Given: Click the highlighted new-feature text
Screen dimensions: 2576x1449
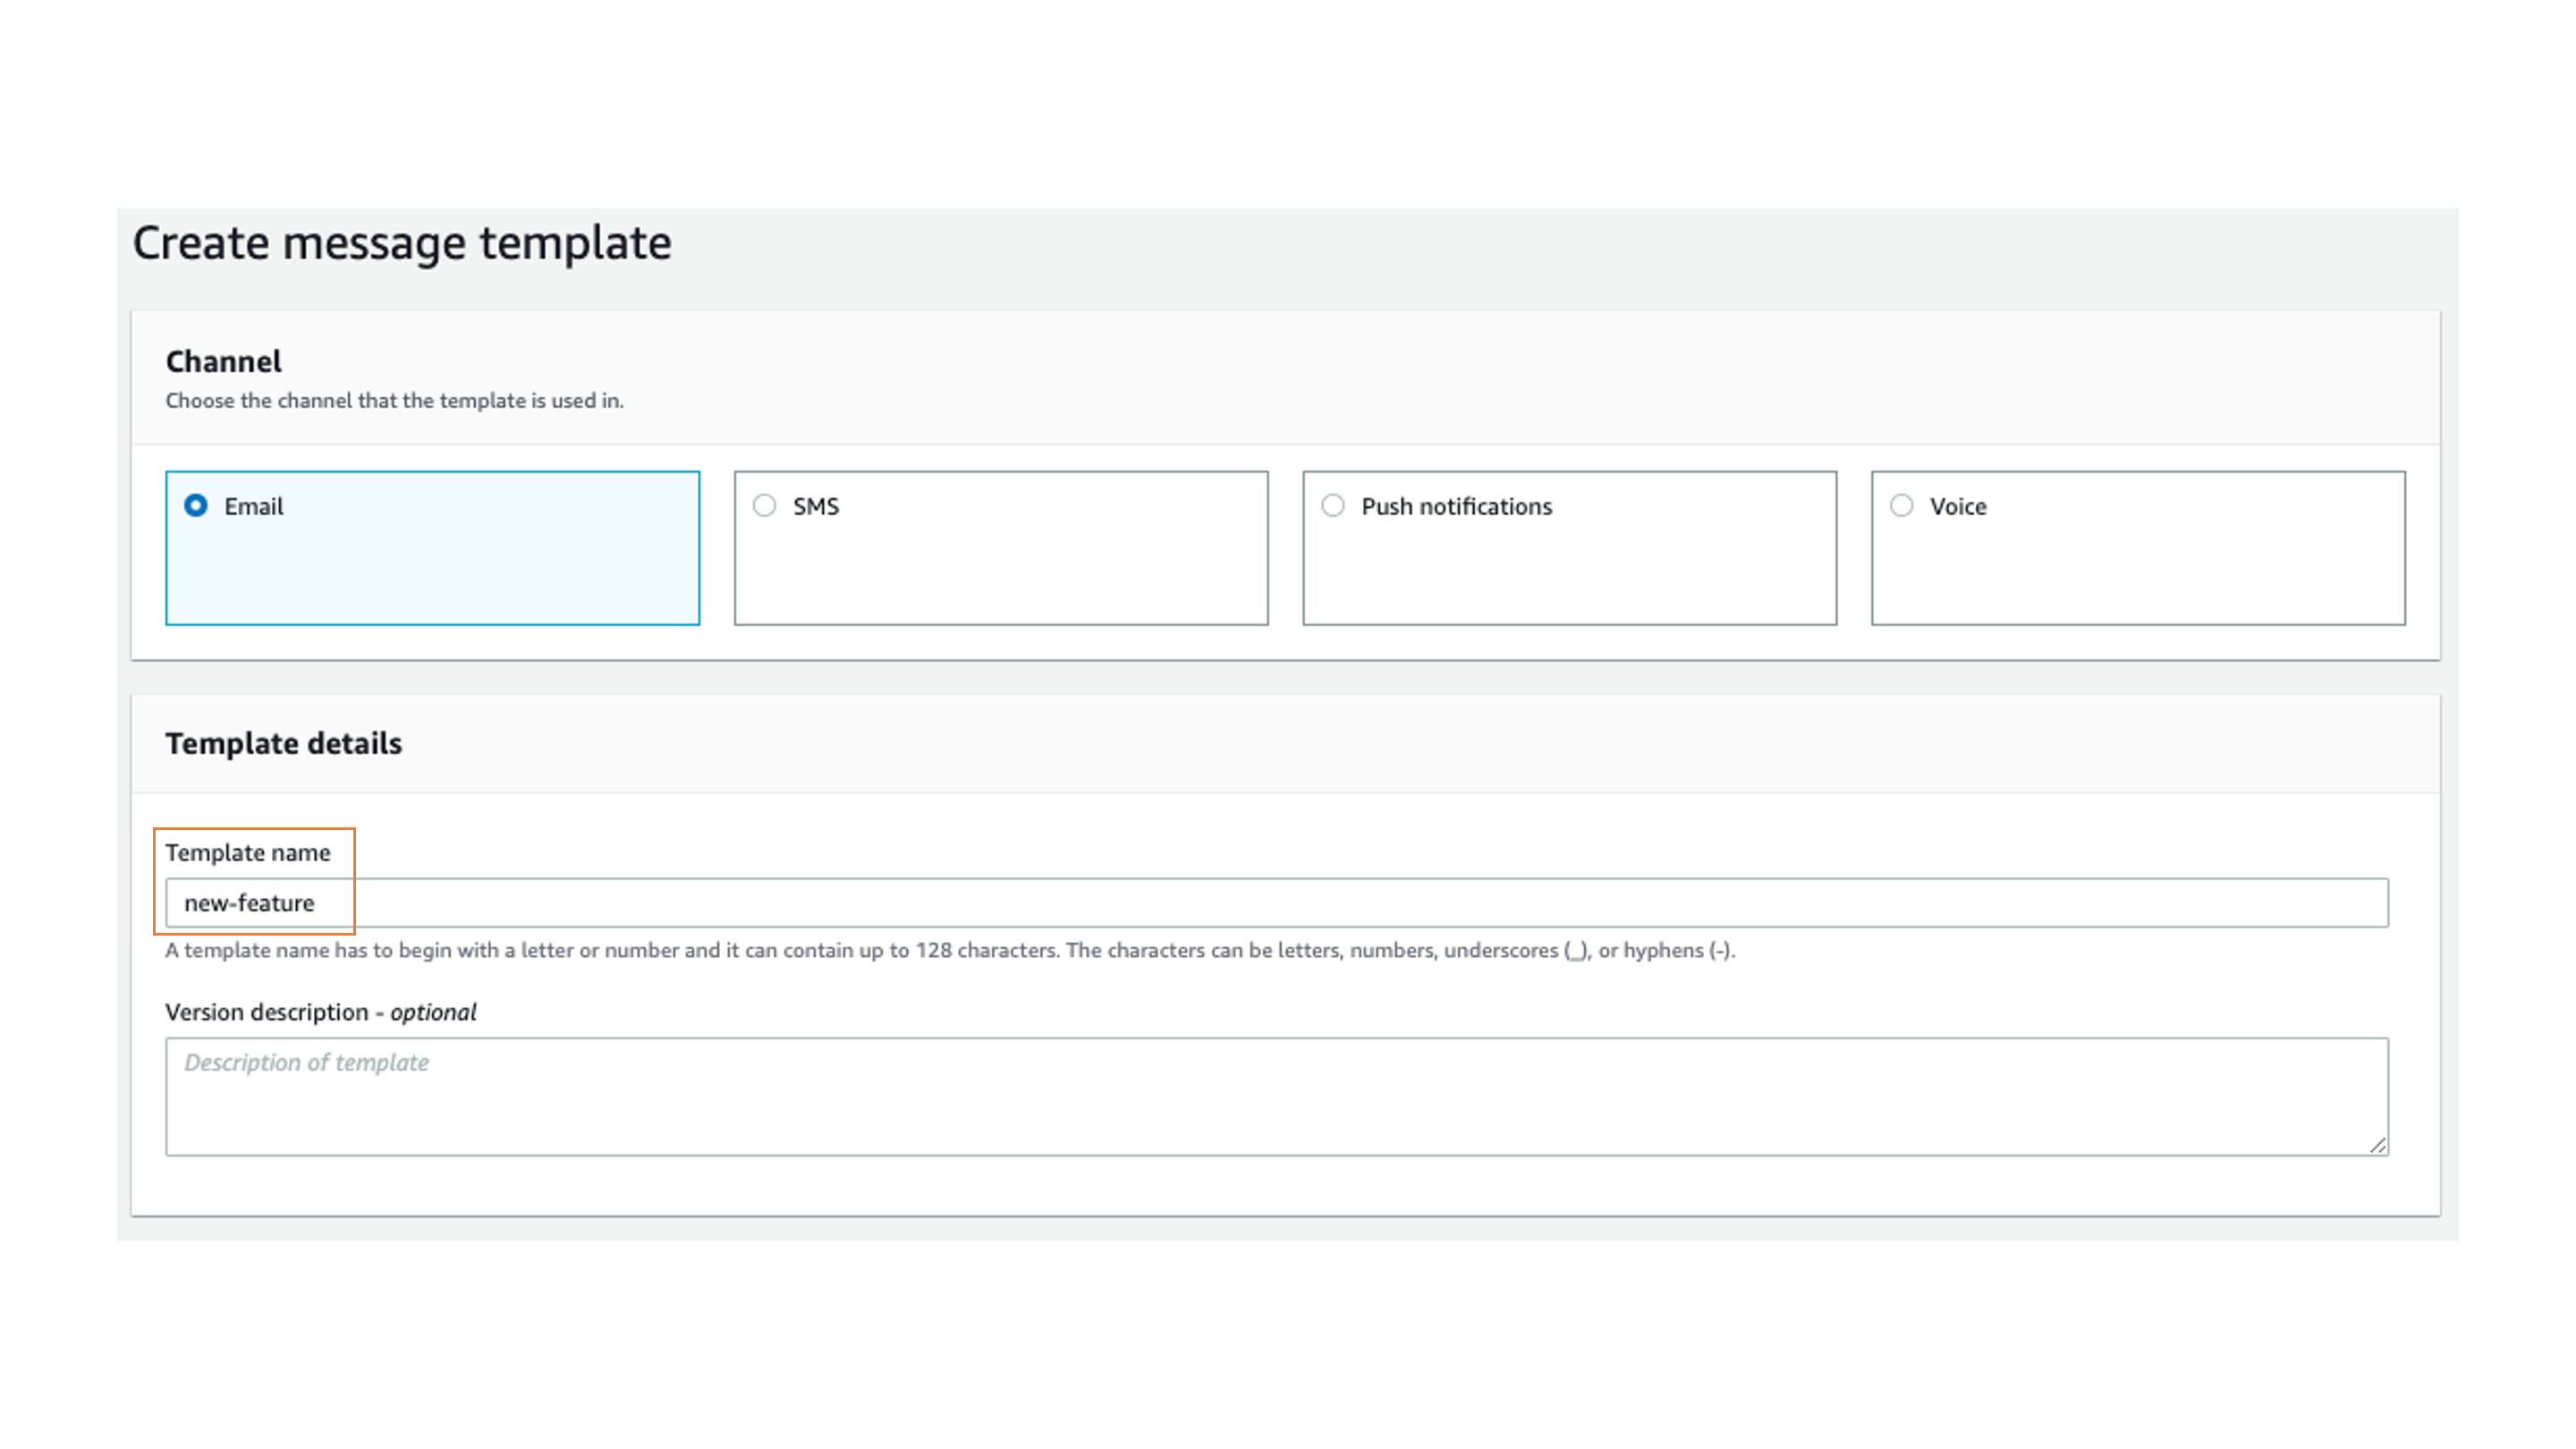Looking at the screenshot, I should click(x=250, y=902).
